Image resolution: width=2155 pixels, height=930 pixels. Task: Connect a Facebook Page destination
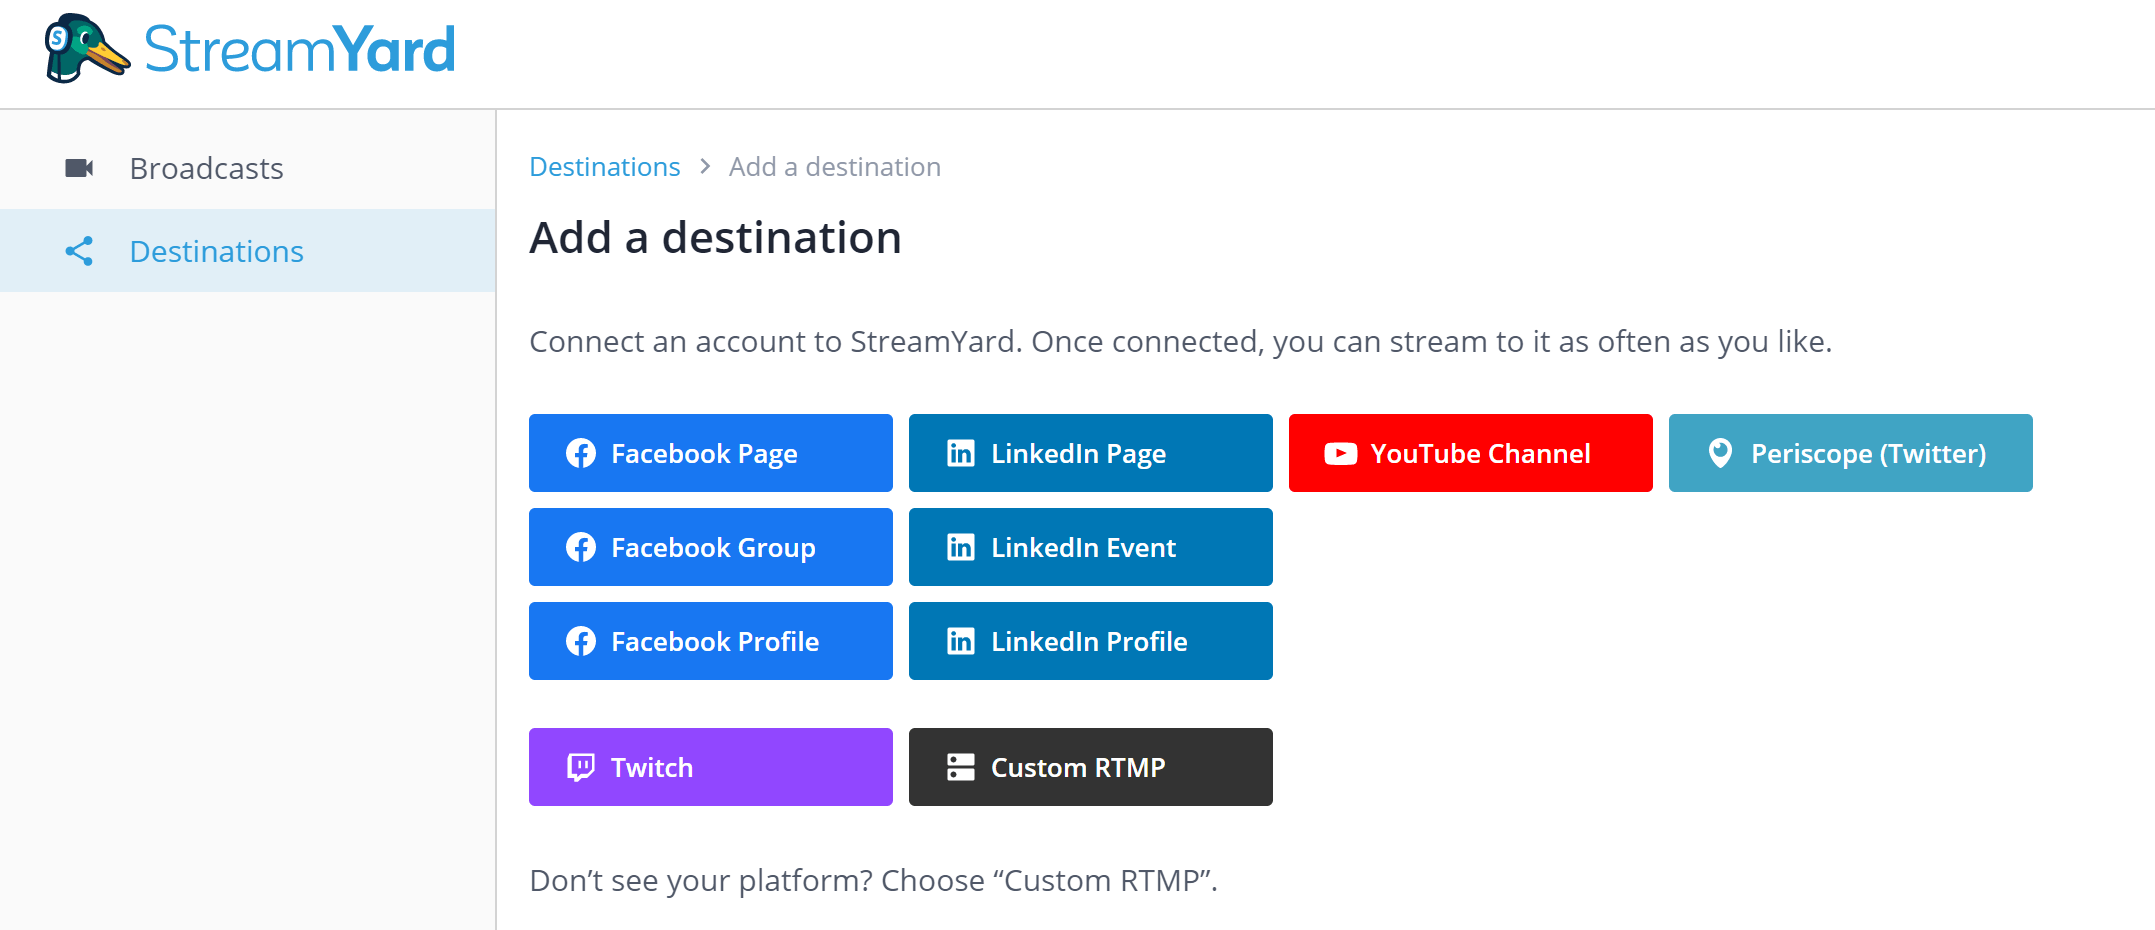[x=711, y=453]
